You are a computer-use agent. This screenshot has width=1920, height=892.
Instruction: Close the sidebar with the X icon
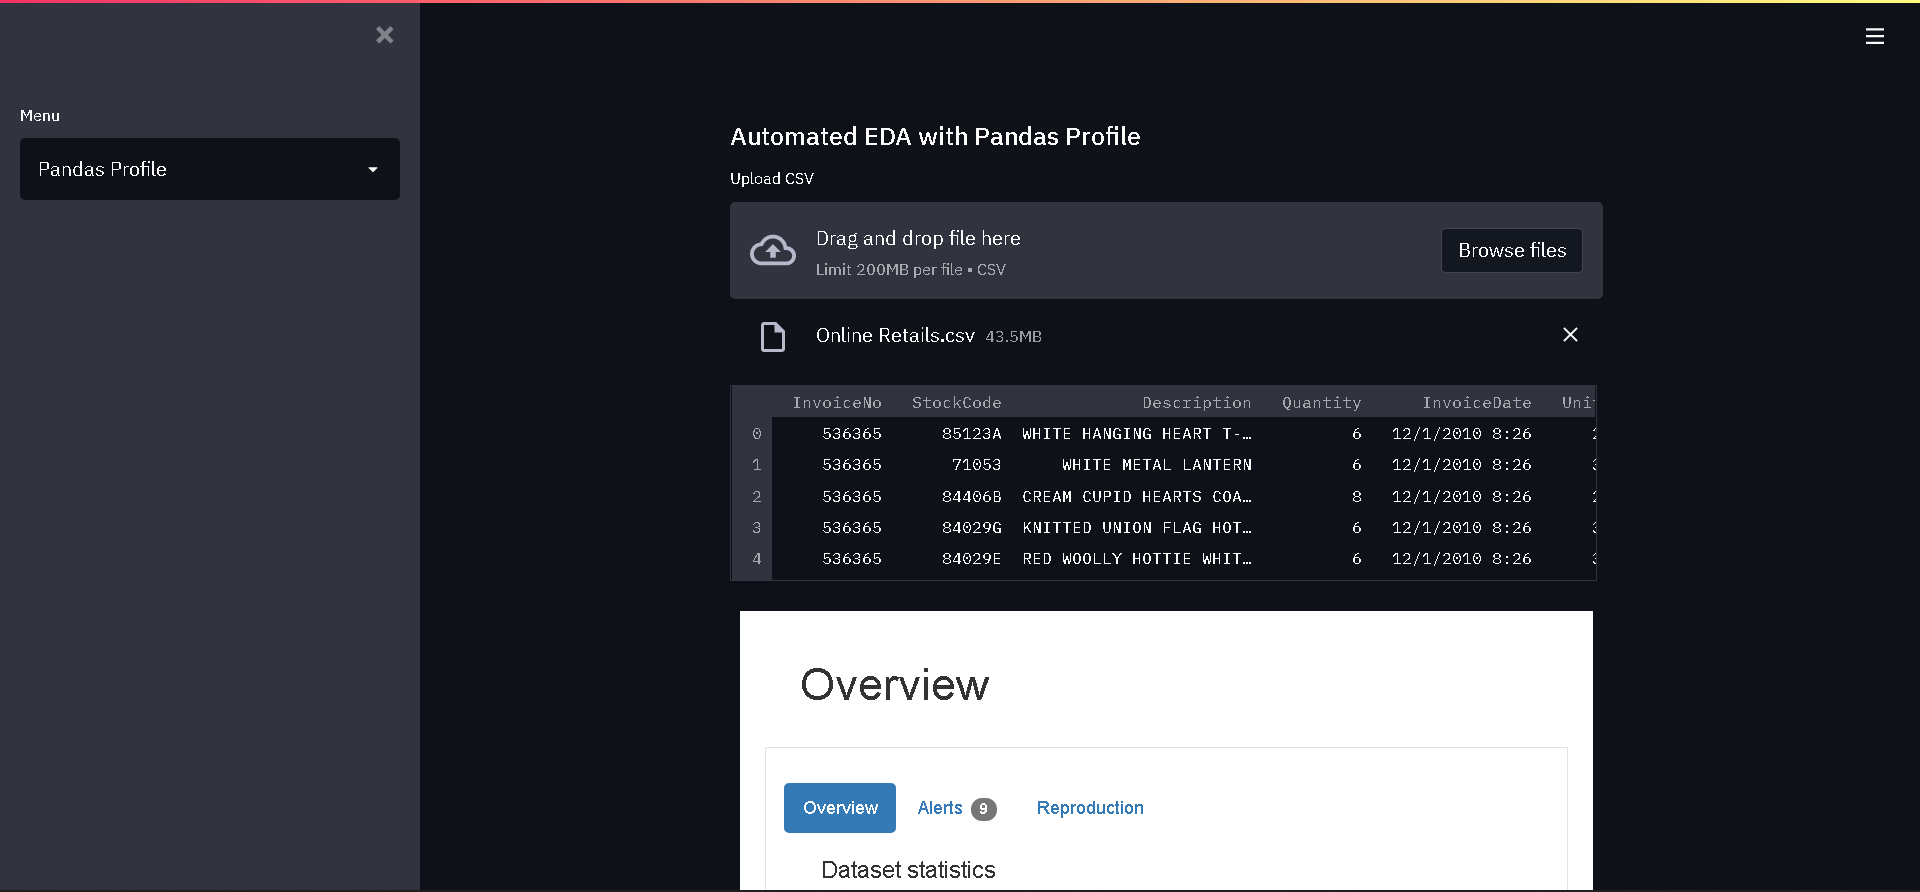click(x=384, y=35)
